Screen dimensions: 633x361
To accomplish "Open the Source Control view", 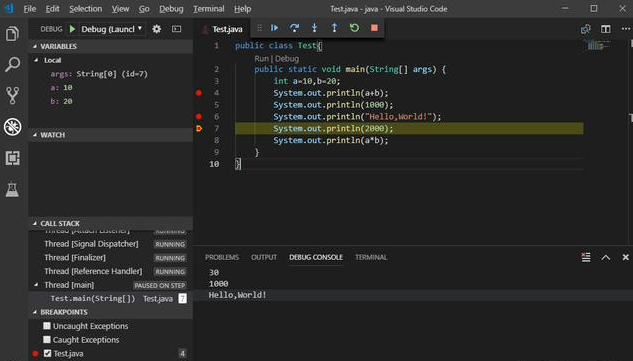I will (x=13, y=95).
